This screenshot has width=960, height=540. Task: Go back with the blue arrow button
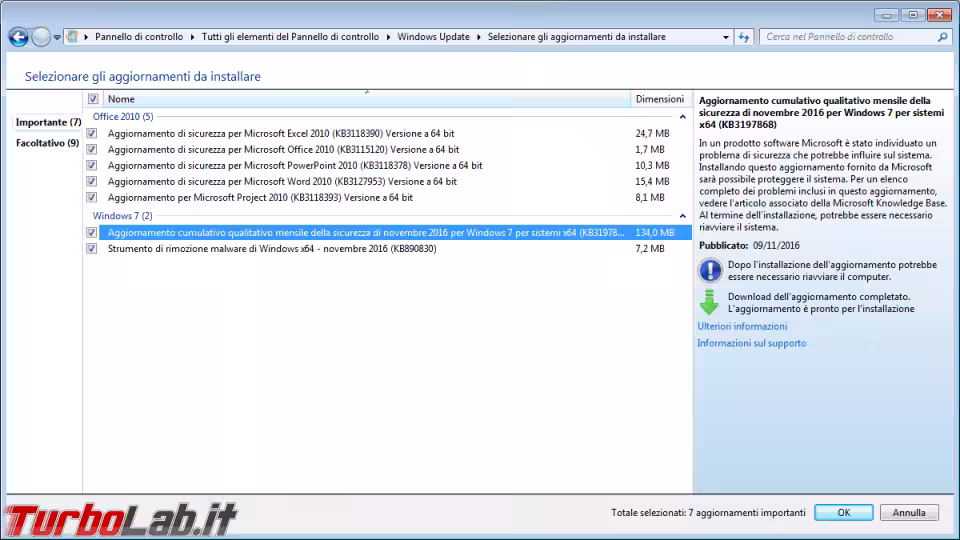click(x=18, y=37)
